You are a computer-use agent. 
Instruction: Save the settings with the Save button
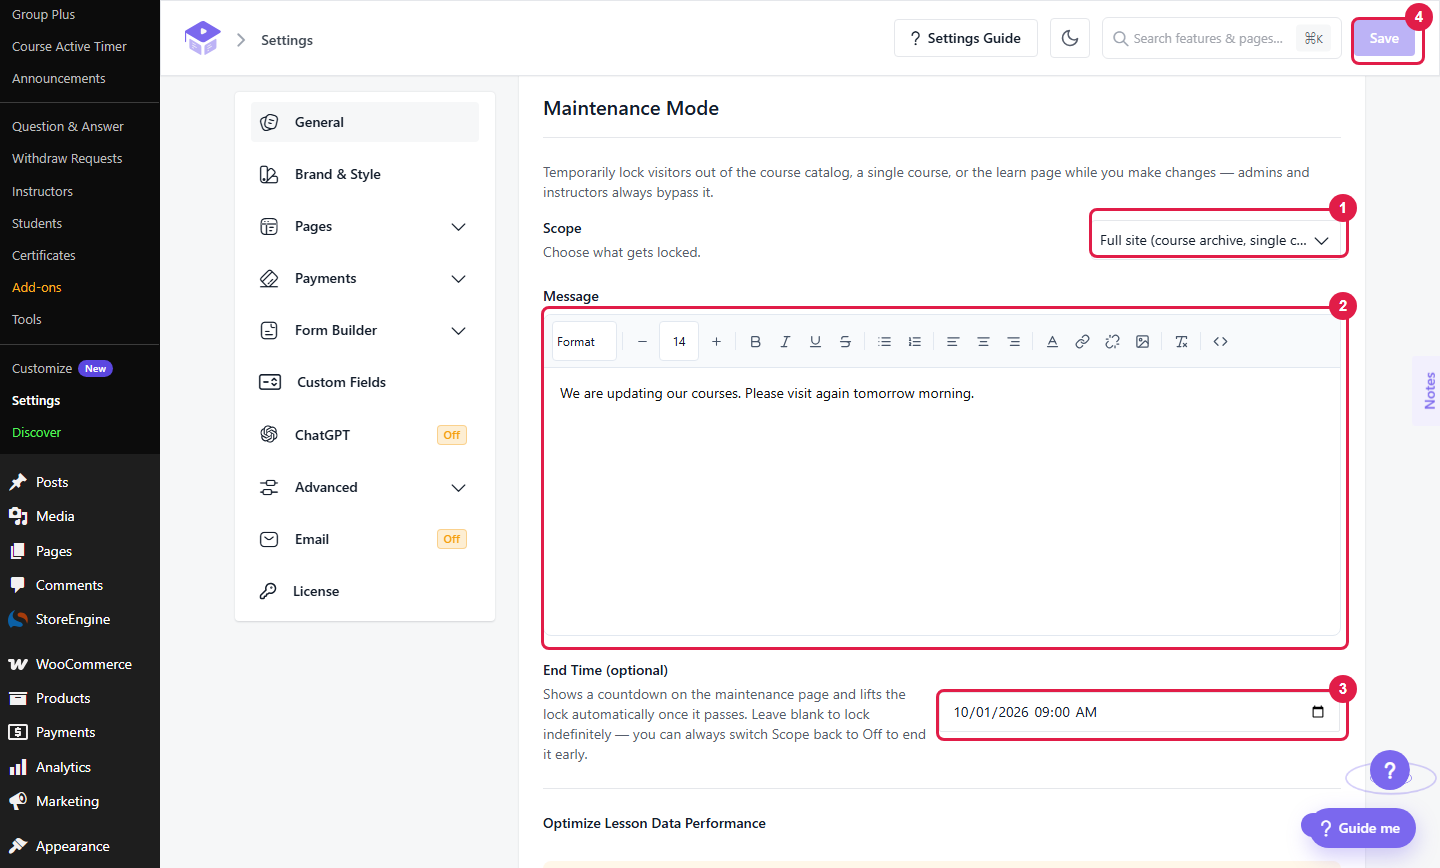1384,38
